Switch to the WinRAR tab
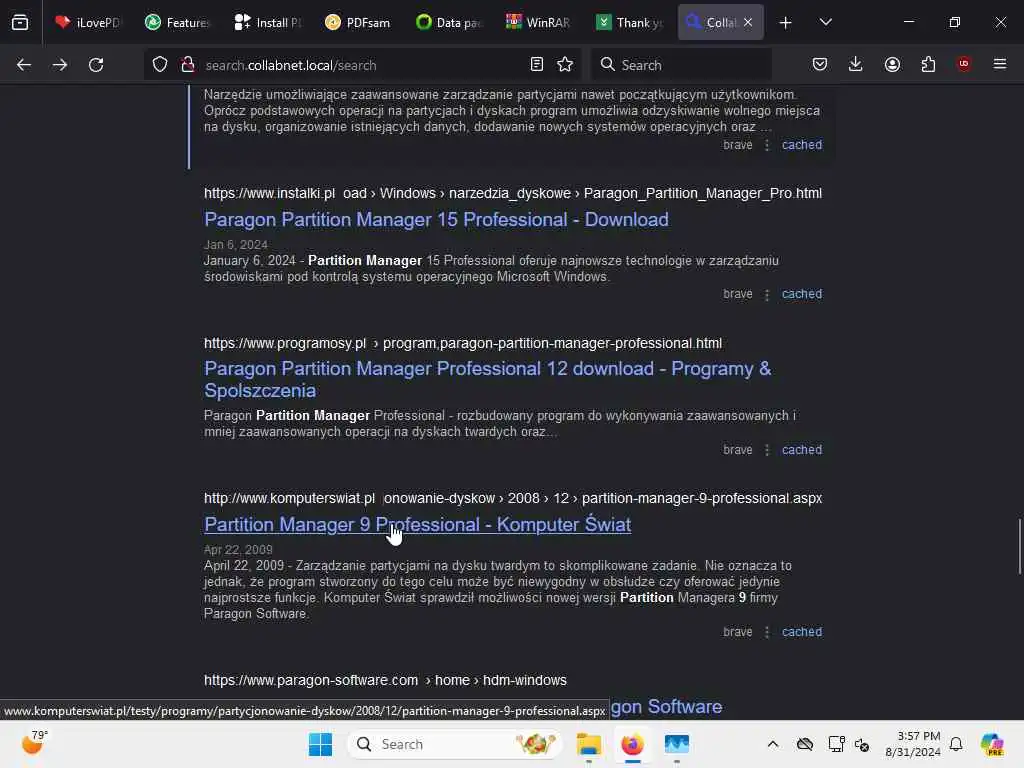This screenshot has height=768, width=1024. coord(538,22)
